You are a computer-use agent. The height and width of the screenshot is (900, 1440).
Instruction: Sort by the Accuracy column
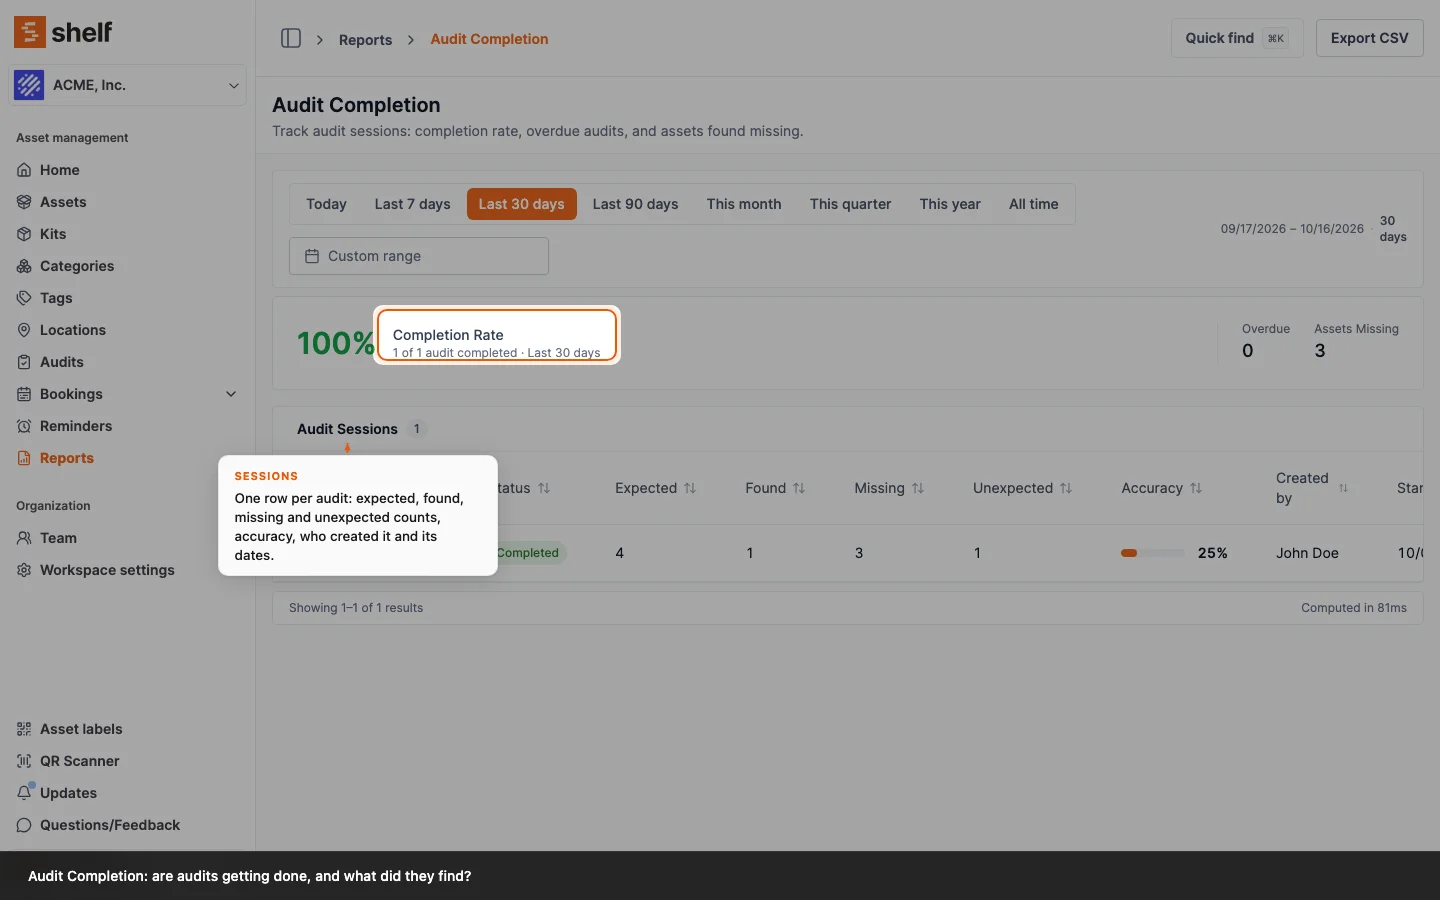(x=1162, y=488)
